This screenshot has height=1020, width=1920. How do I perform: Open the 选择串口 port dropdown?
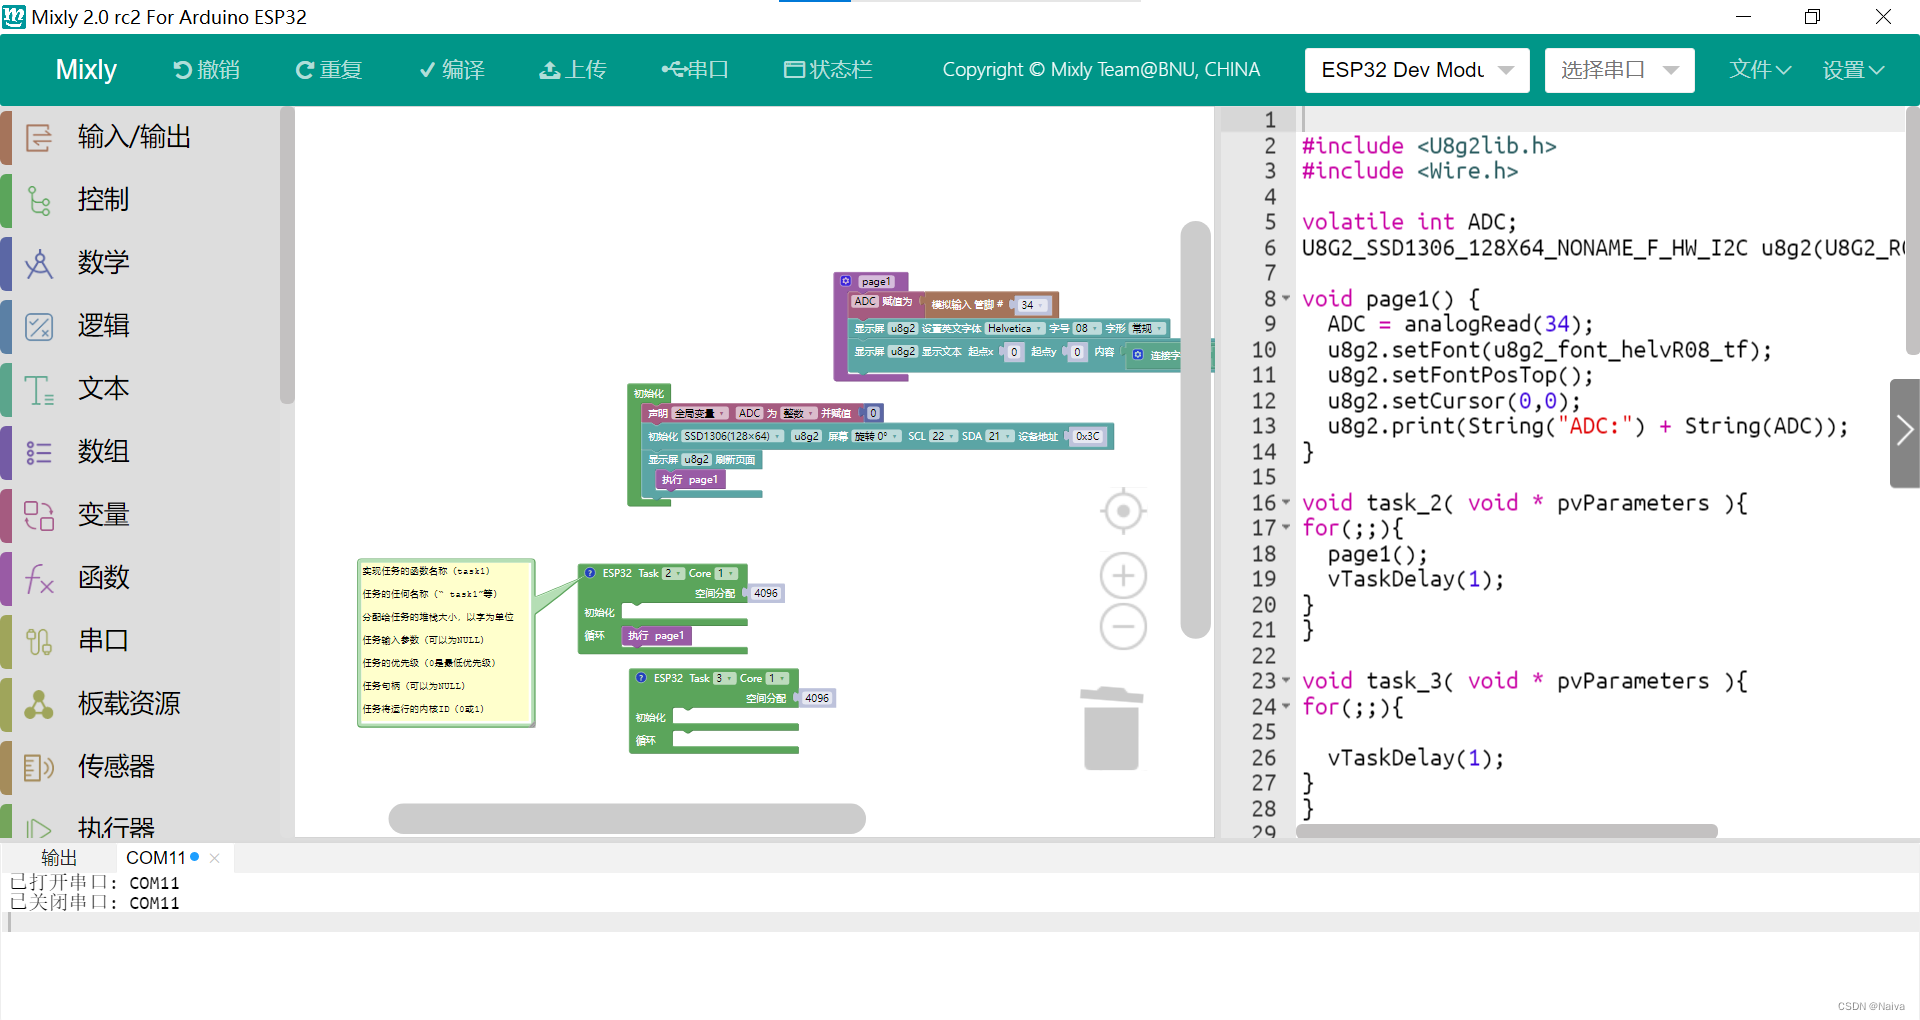point(1619,70)
